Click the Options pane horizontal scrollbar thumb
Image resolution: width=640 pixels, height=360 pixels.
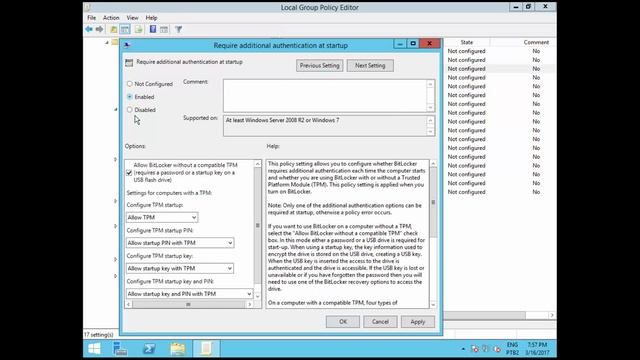click(188, 304)
